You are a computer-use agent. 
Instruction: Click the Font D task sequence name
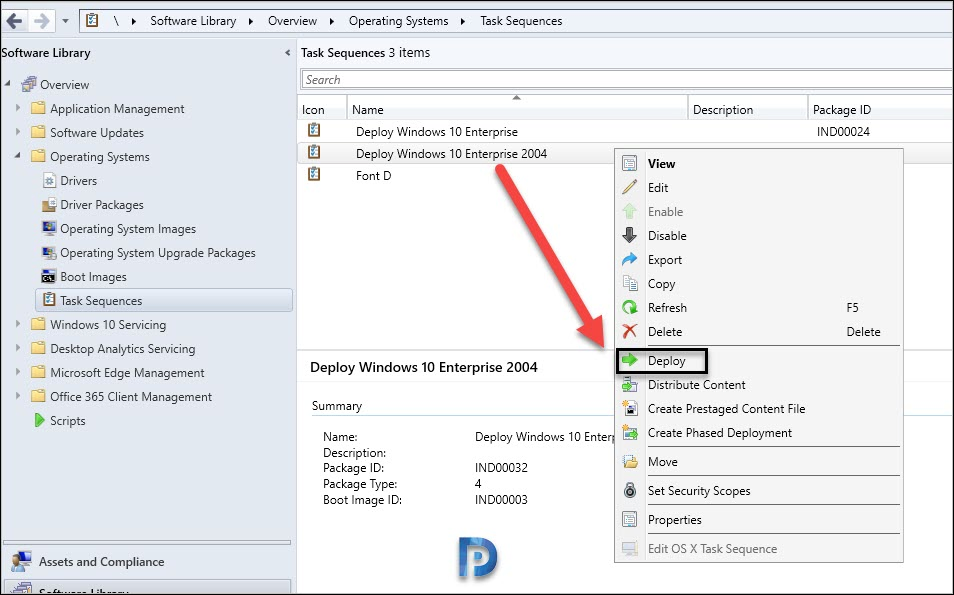[x=374, y=176]
